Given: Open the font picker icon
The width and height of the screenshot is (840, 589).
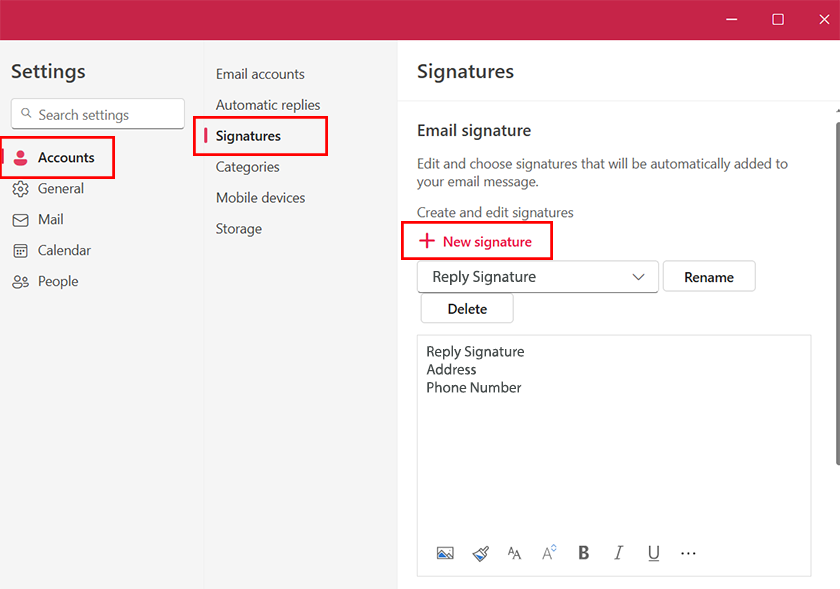Looking at the screenshot, I should pyautogui.click(x=514, y=553).
